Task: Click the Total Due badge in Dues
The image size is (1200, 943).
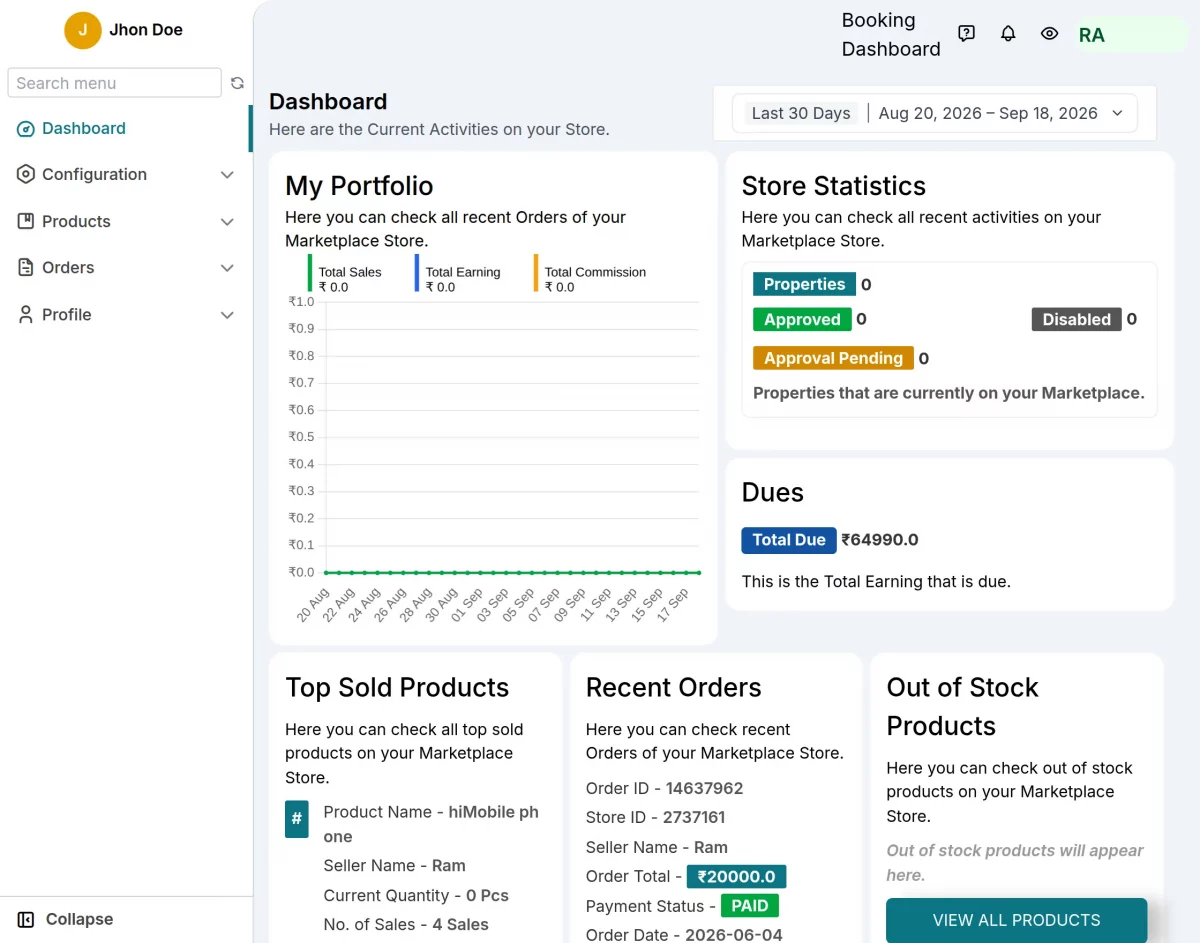Action: pyautogui.click(x=789, y=540)
